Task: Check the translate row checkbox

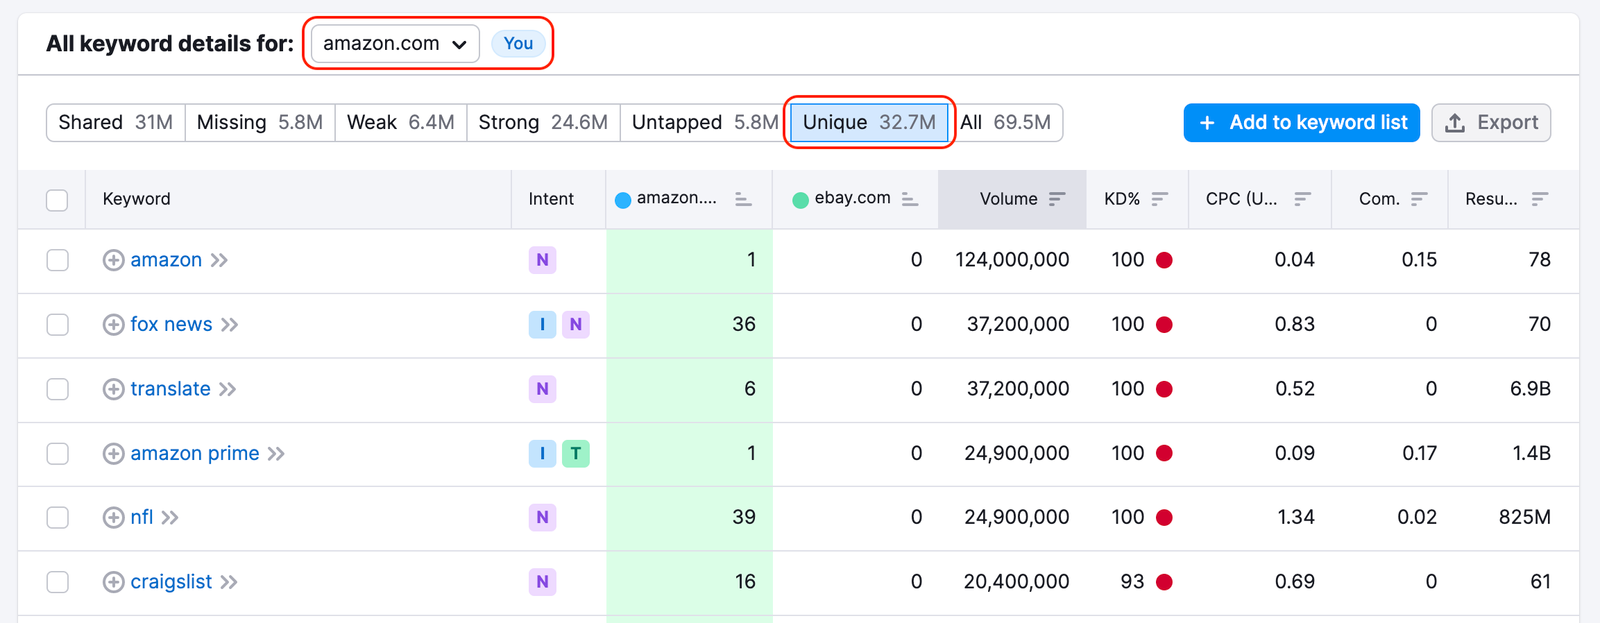Action: pos(57,389)
